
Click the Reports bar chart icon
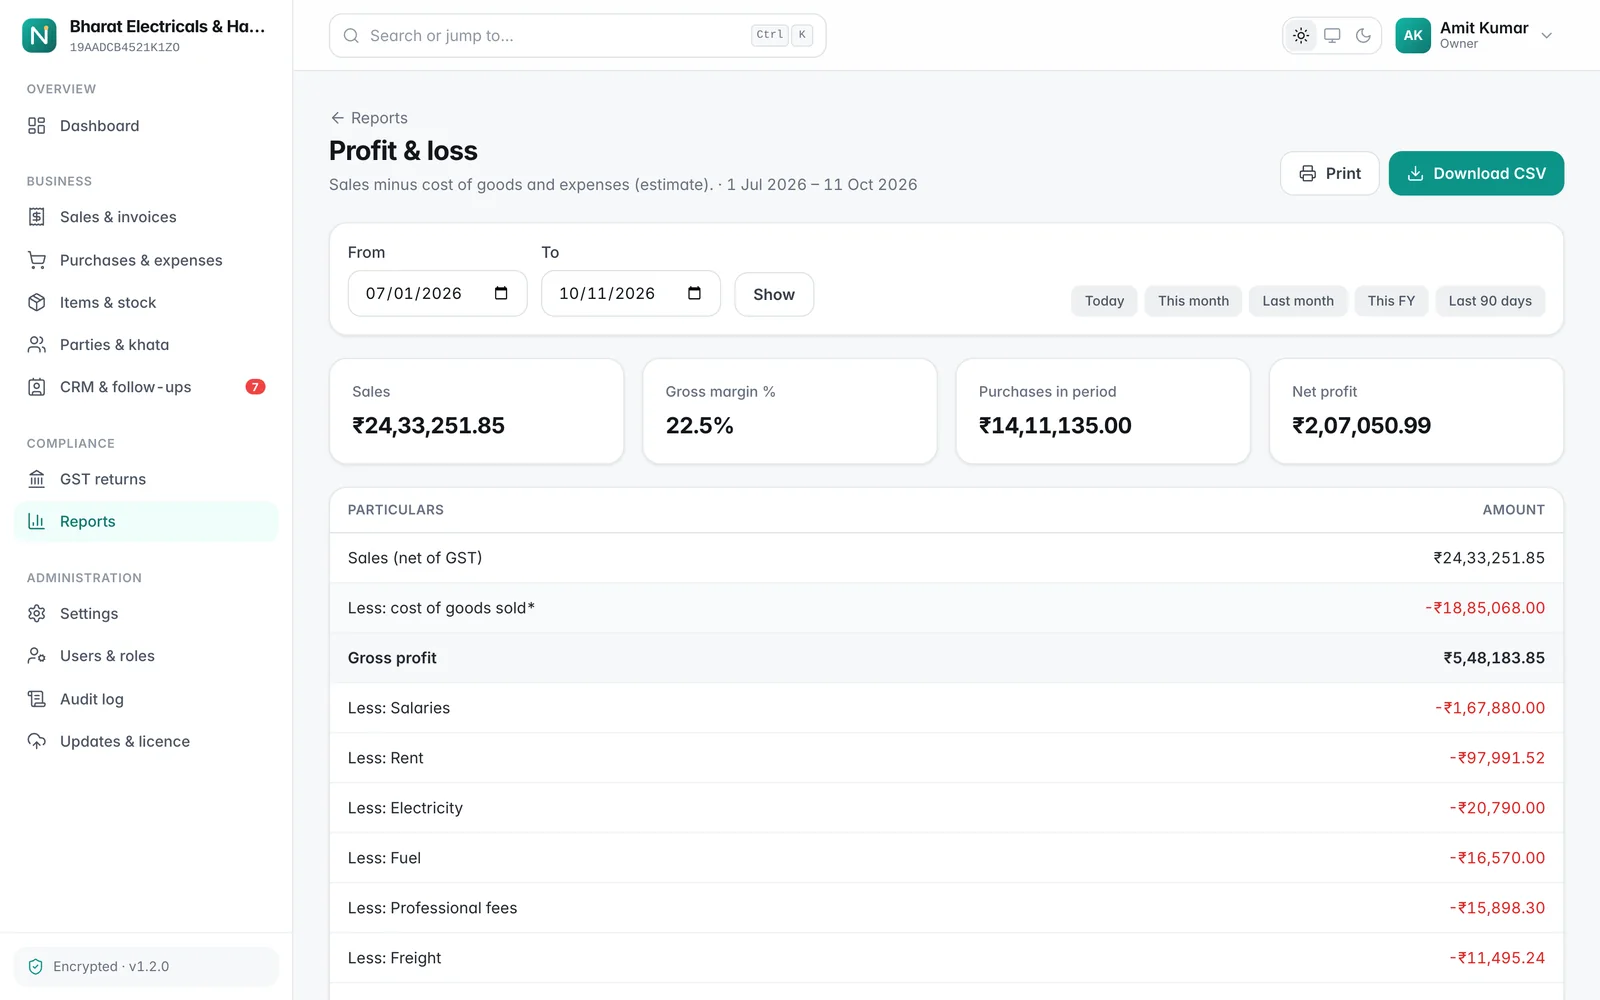[x=37, y=521]
